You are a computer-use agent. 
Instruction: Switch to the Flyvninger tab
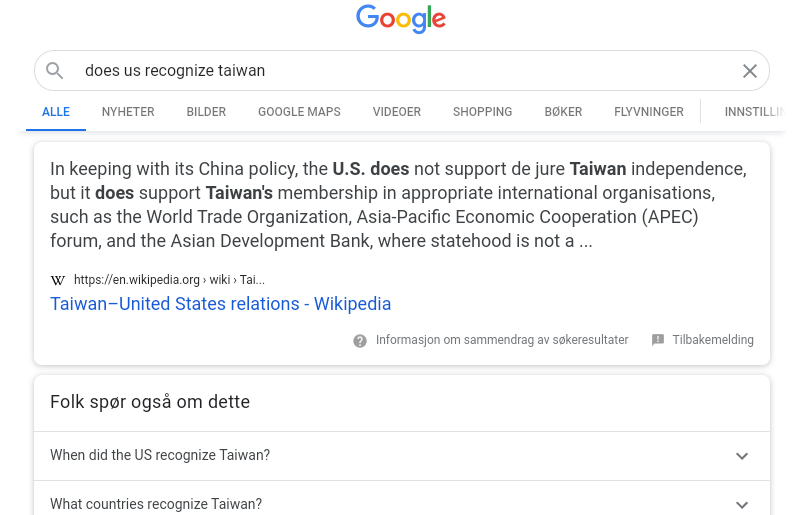[649, 112]
